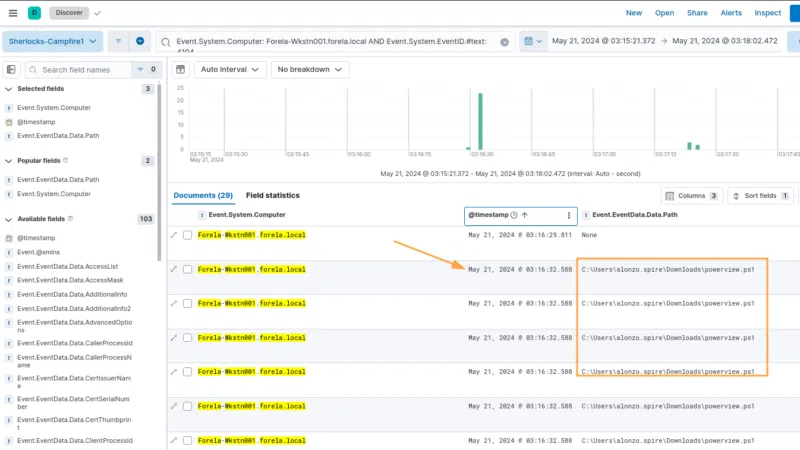Click the Columns button
This screenshot has height=450, width=800.
click(690, 196)
